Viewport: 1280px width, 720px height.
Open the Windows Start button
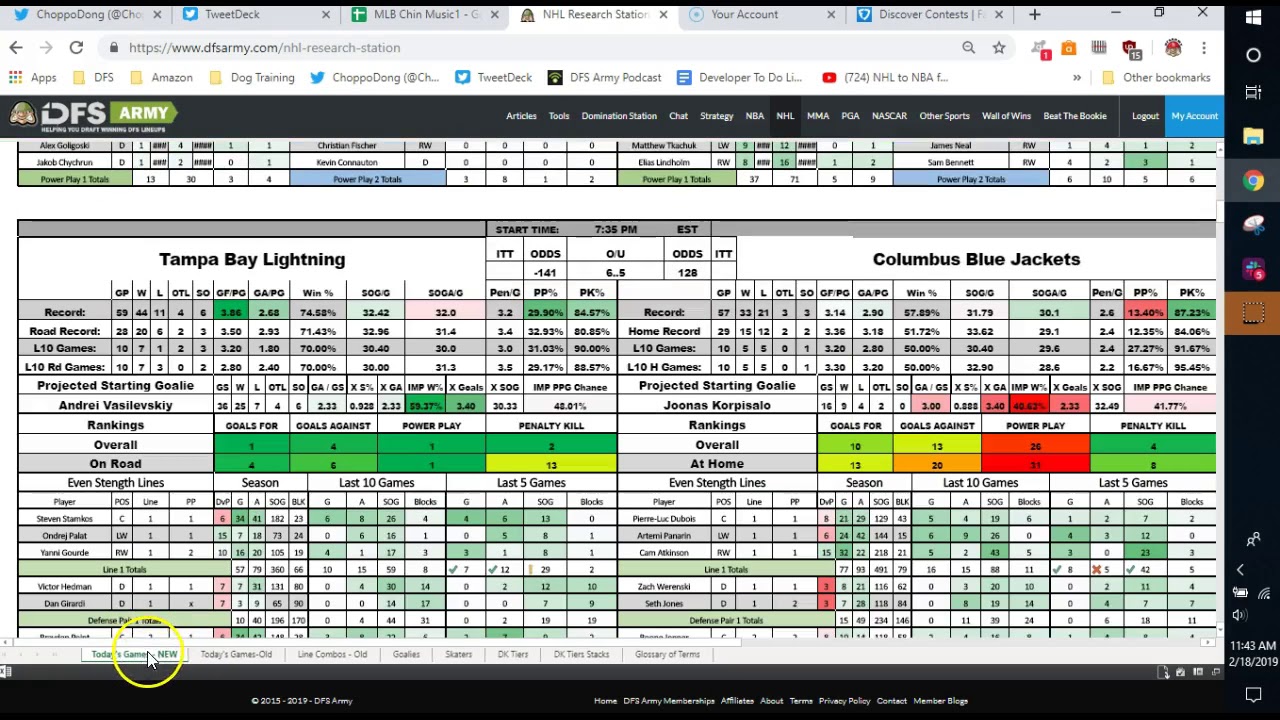coord(1253,17)
